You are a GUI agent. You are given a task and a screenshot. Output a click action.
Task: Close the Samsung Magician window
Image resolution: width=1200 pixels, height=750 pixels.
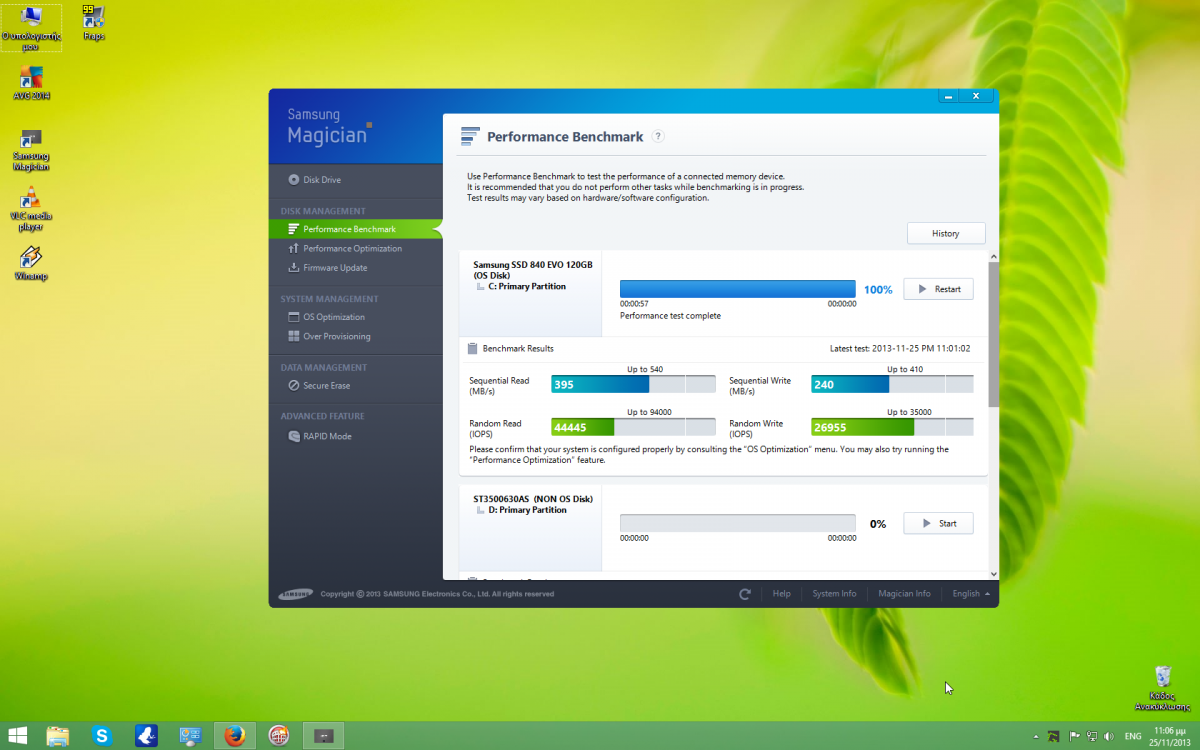coord(976,96)
